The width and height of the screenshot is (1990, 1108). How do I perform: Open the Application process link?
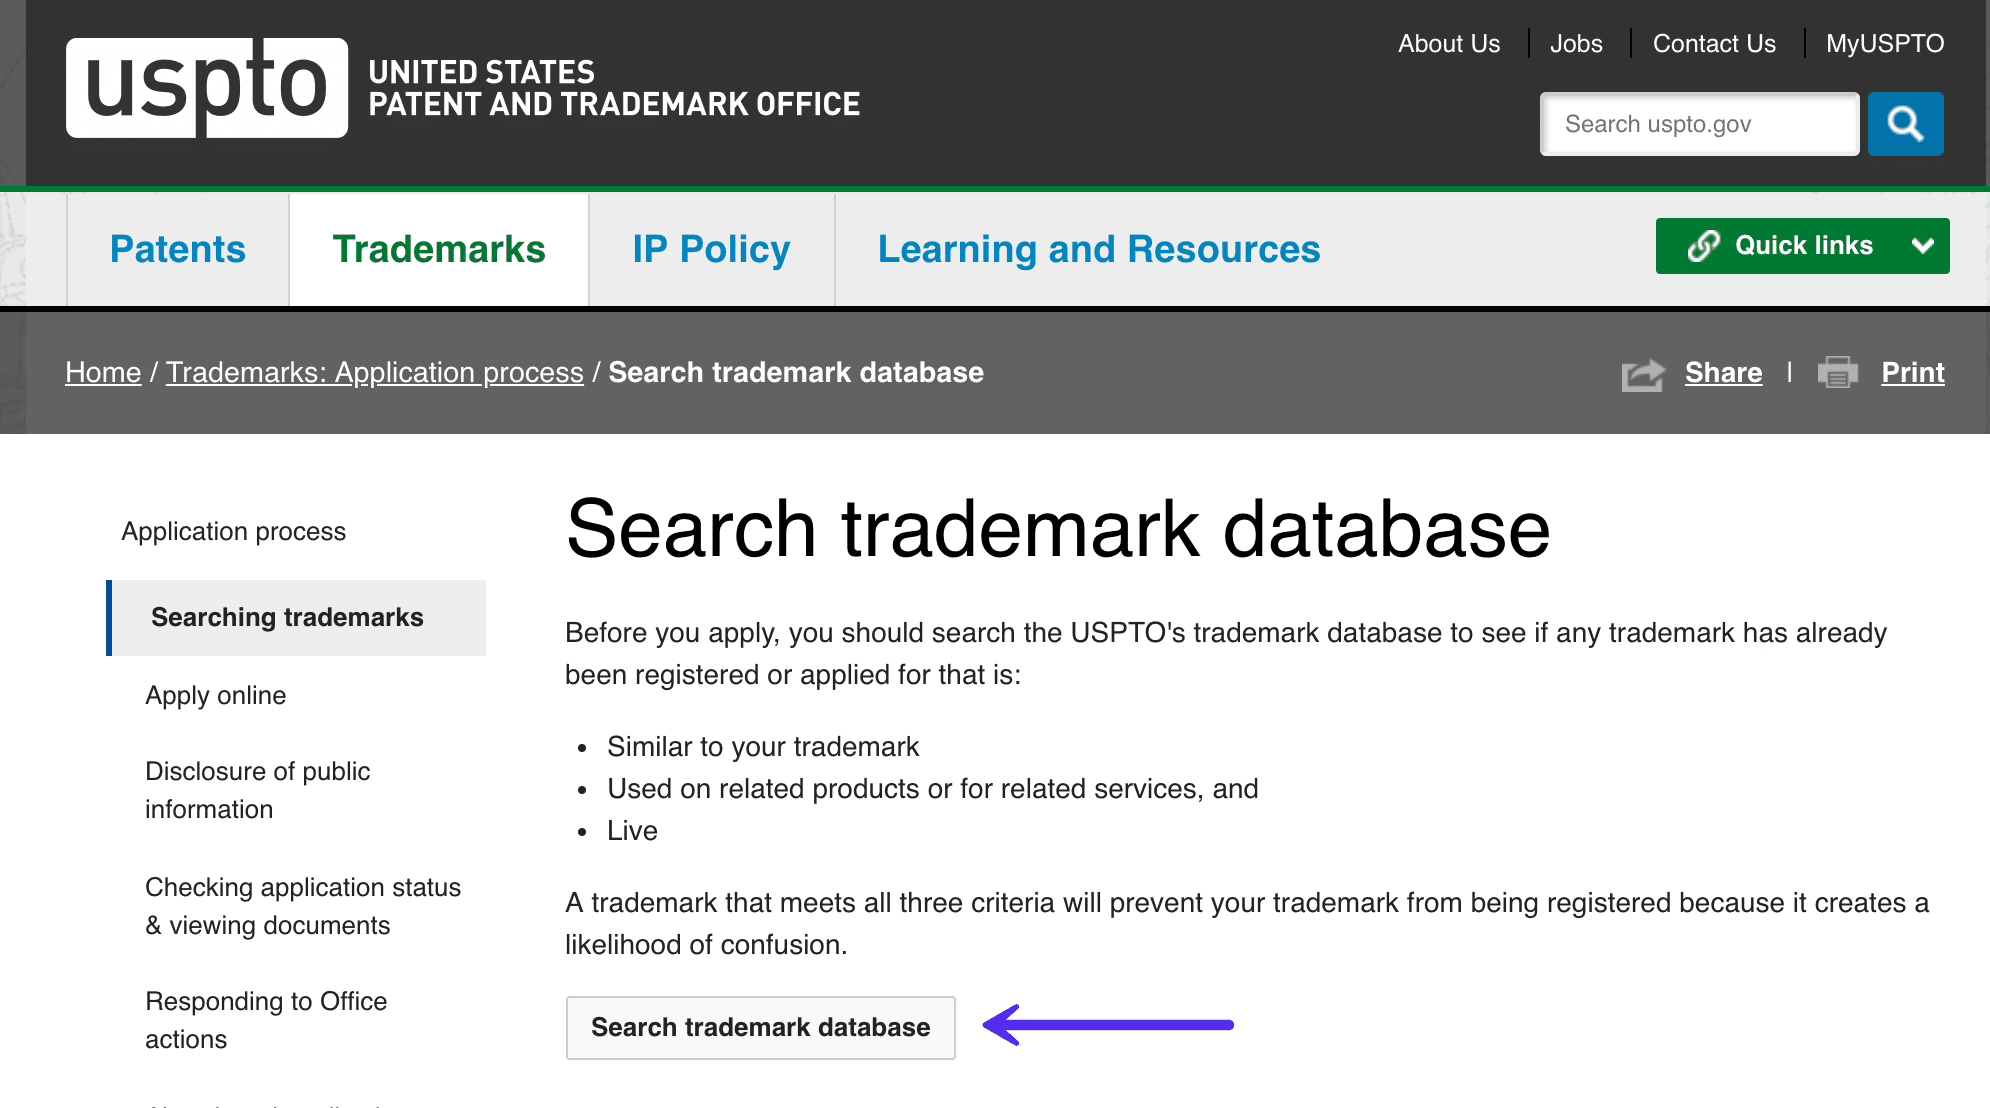tap(233, 529)
